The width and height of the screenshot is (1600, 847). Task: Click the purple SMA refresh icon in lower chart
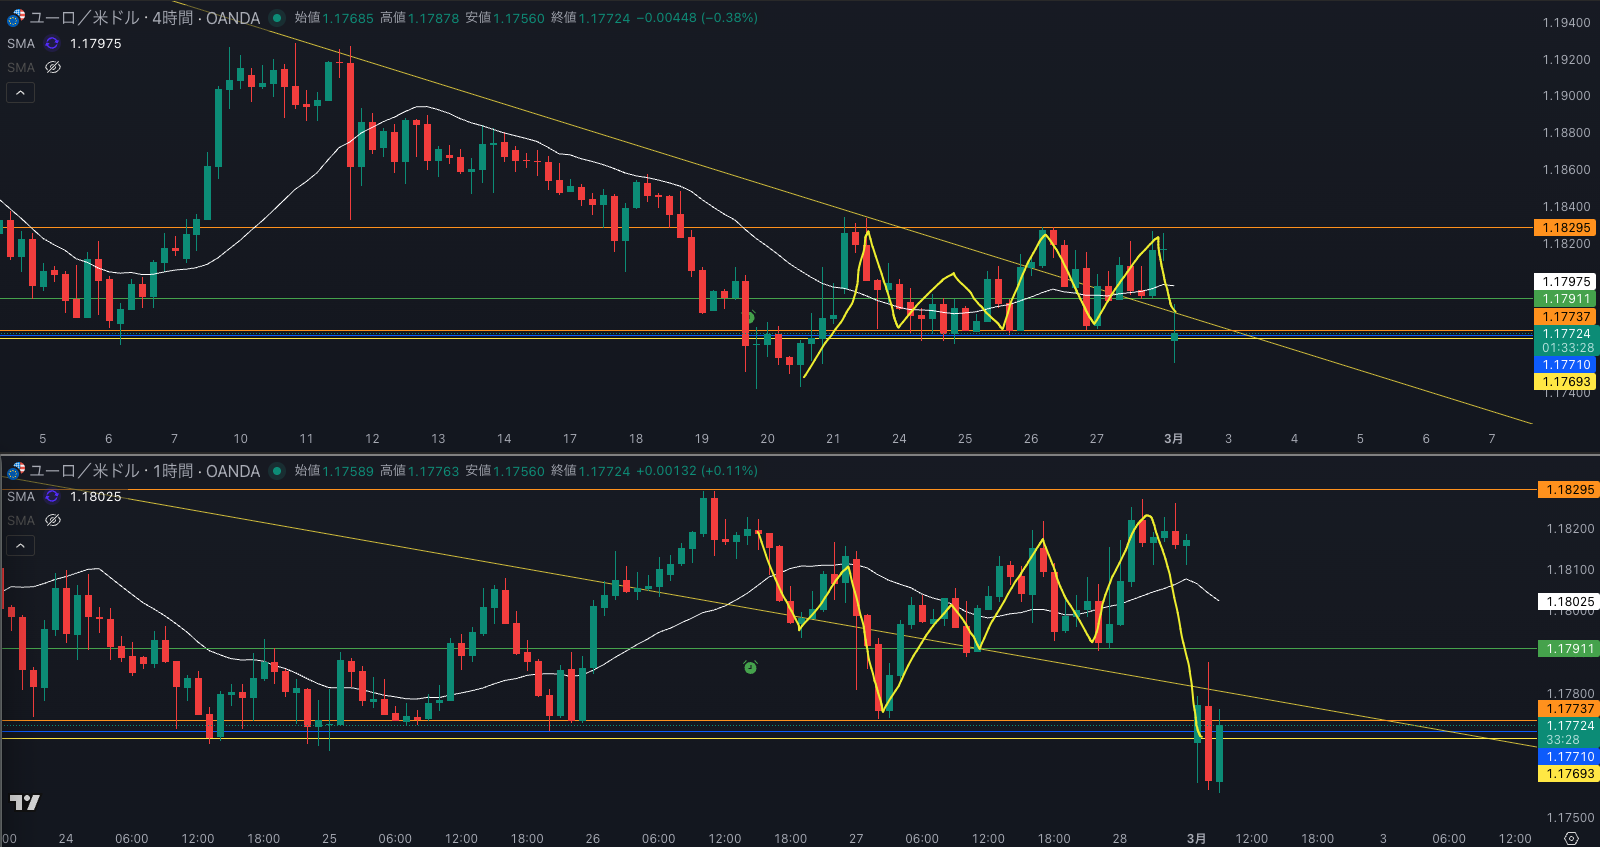52,496
